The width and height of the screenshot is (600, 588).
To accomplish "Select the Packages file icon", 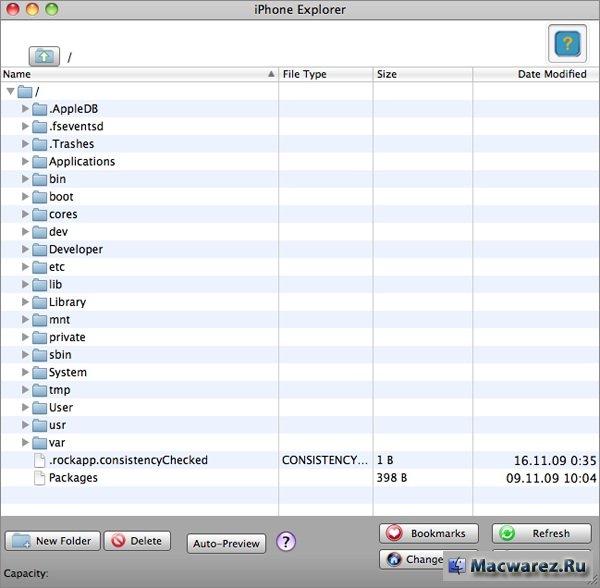I will (40, 478).
